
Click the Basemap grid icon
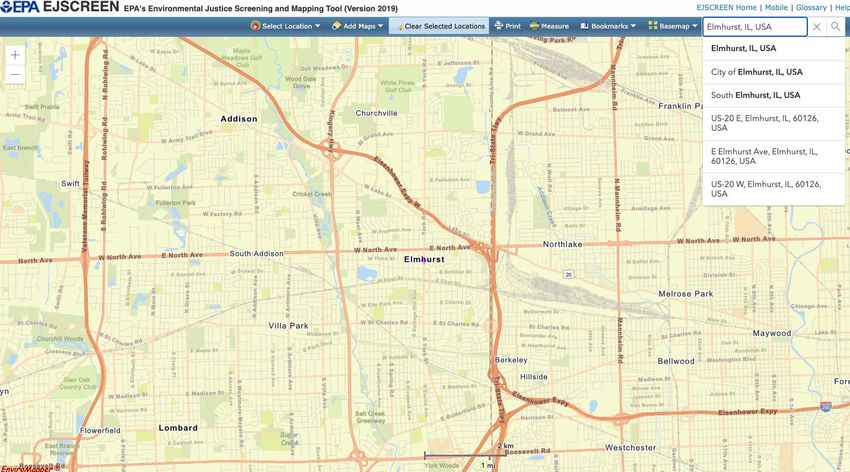(x=653, y=26)
